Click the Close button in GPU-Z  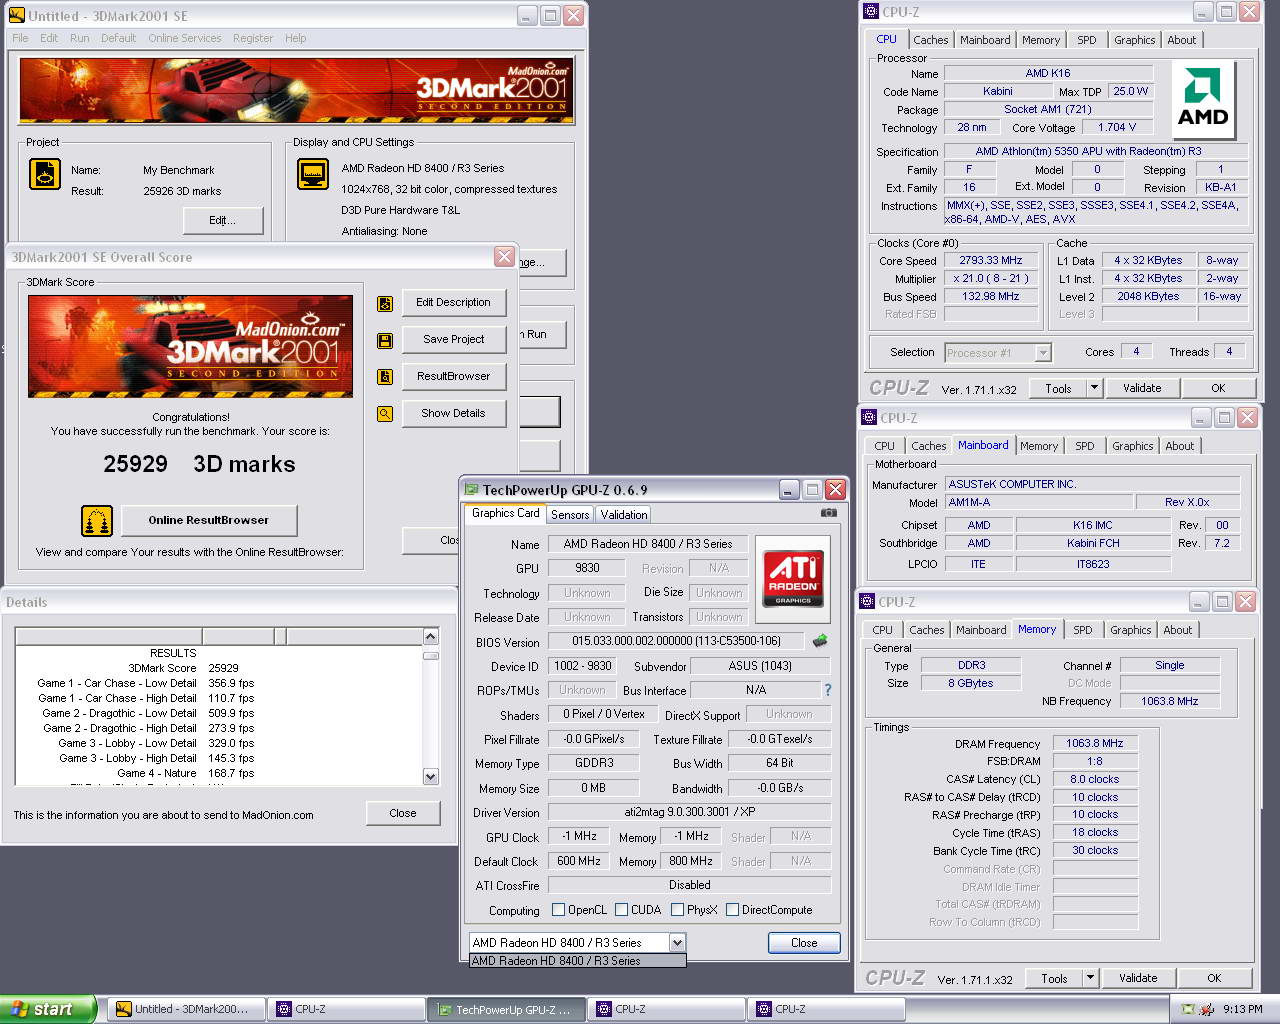(x=804, y=943)
